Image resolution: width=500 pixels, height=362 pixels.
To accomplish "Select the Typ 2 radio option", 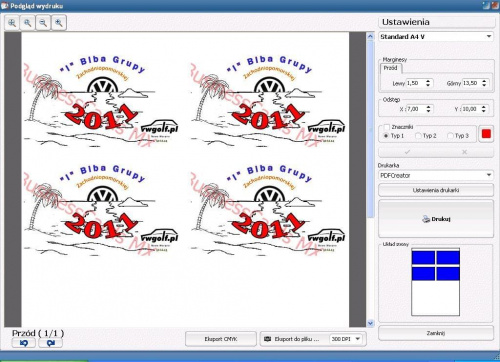I will [418, 136].
